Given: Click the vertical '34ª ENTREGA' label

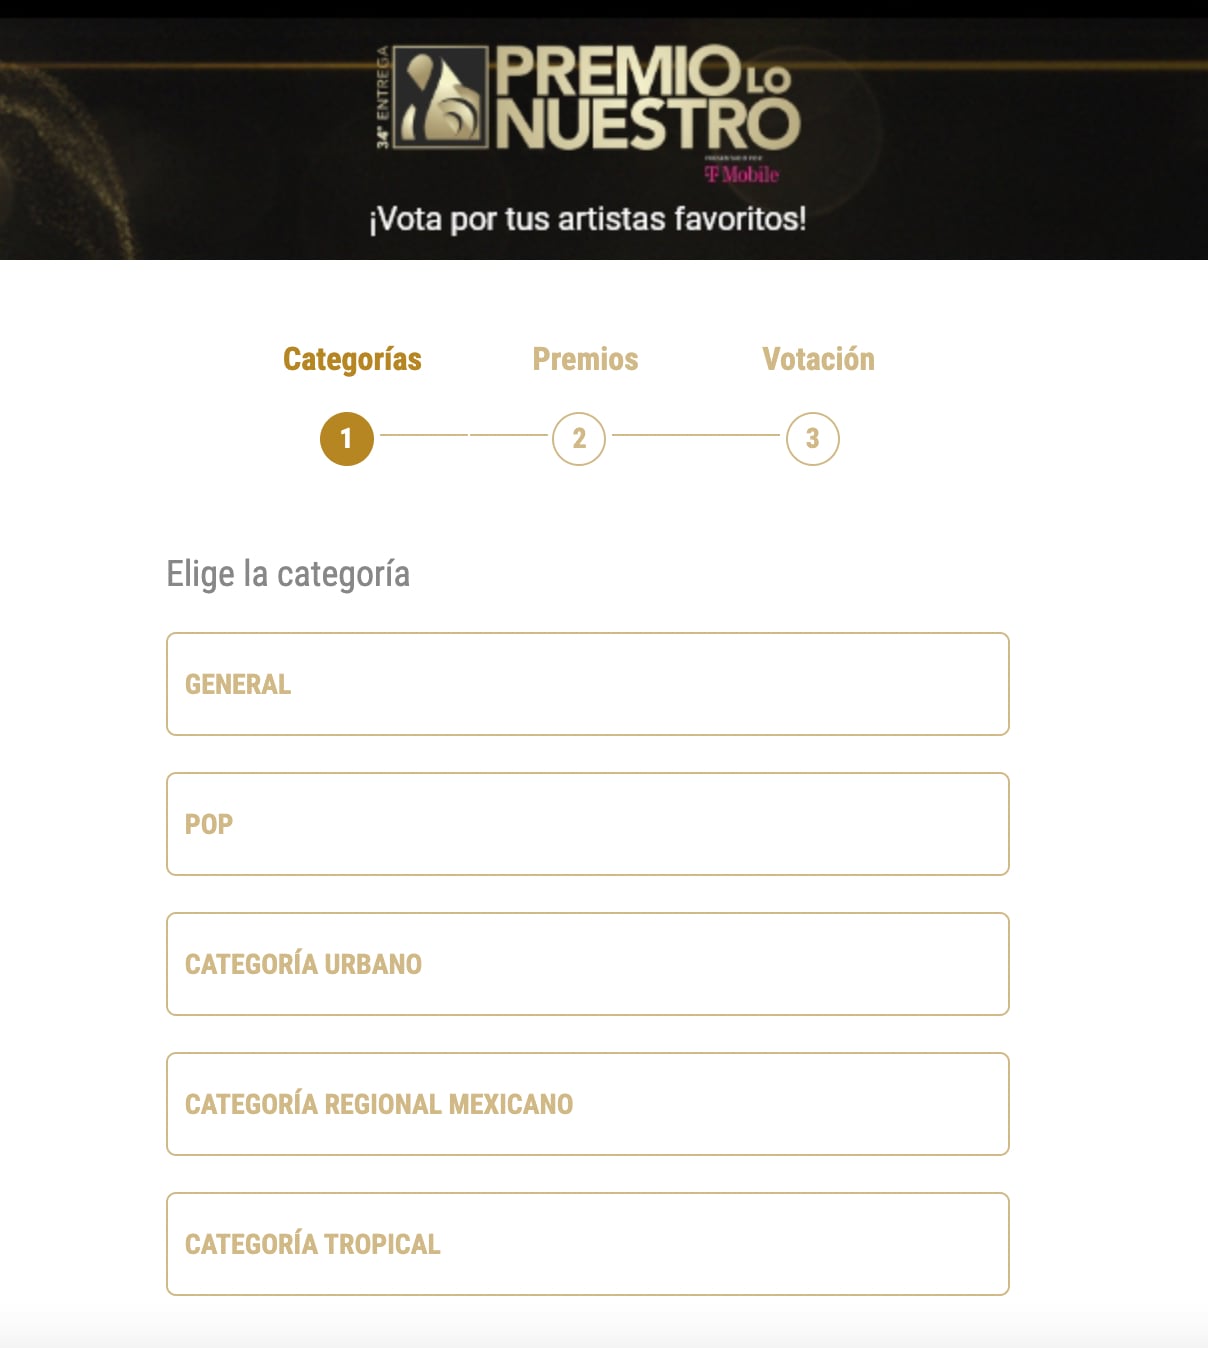Looking at the screenshot, I should (x=382, y=98).
